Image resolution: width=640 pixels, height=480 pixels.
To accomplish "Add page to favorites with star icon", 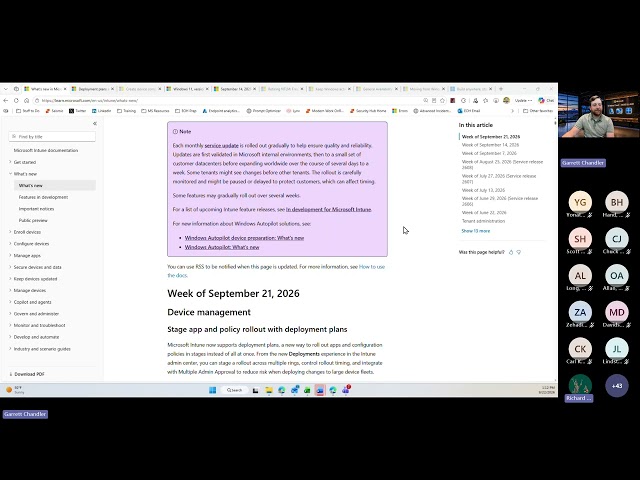I will (443, 100).
